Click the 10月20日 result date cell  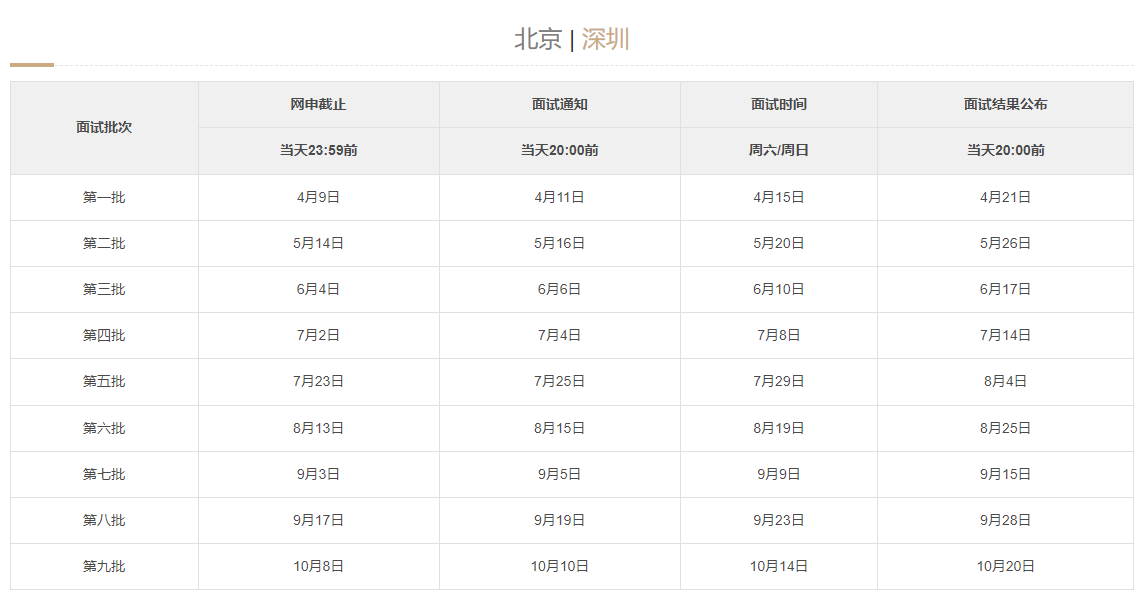coord(1005,566)
